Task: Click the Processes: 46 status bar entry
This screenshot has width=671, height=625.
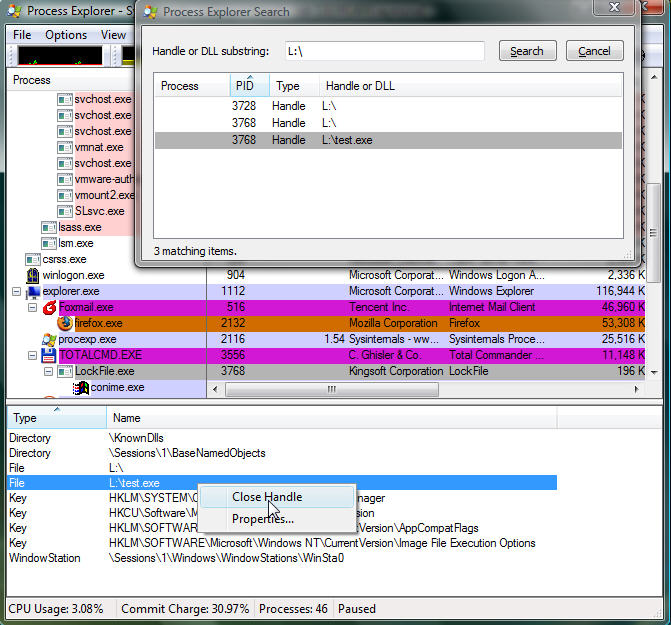Action: point(294,609)
